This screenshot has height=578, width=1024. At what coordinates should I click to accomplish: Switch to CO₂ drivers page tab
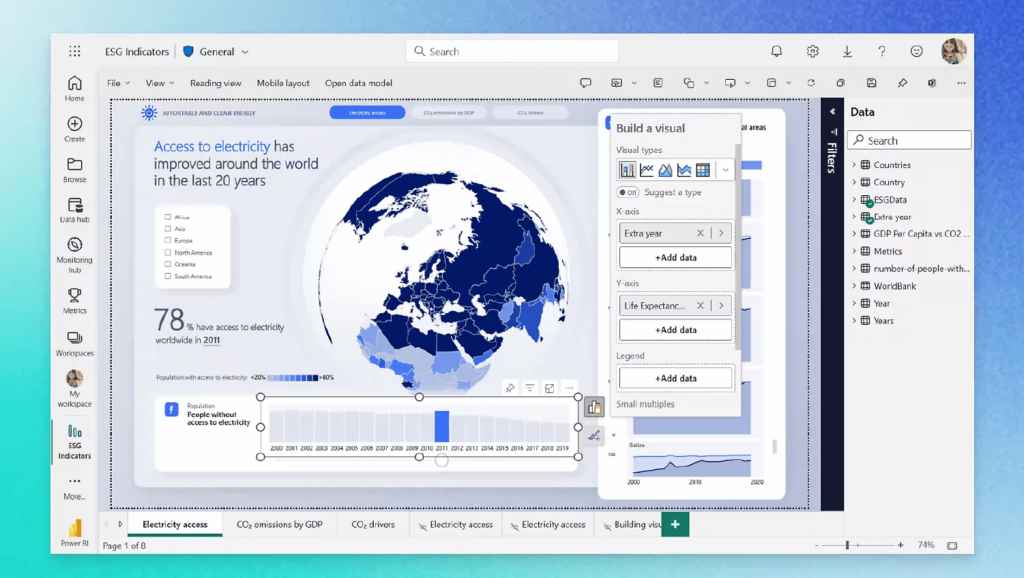pyautogui.click(x=373, y=524)
